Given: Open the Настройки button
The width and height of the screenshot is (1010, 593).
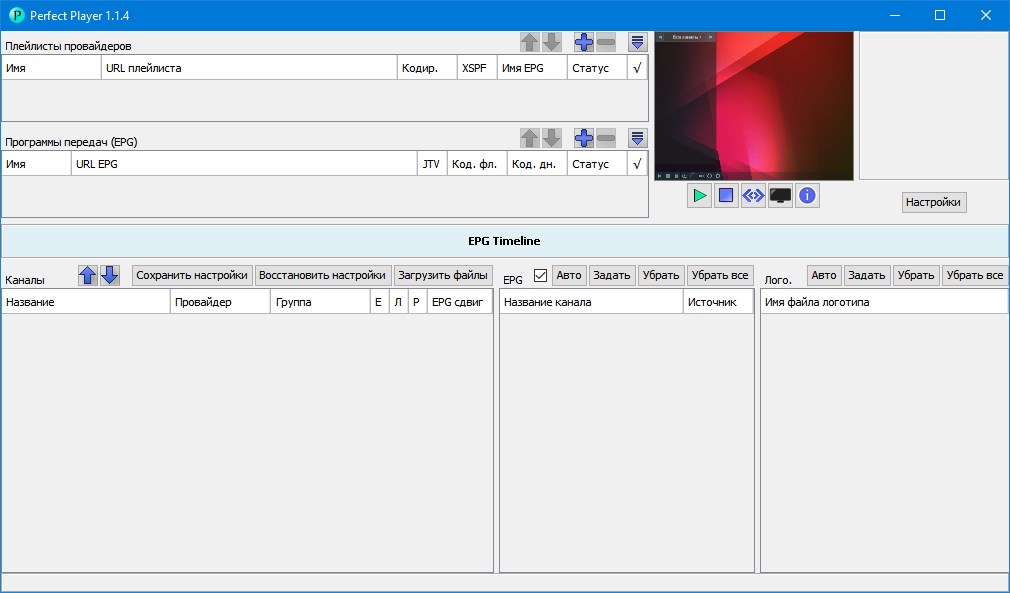Looking at the screenshot, I should click(933, 202).
